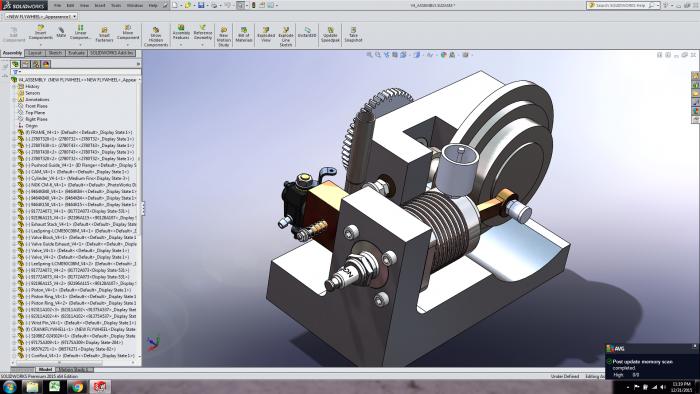Toggle Show Hidden Components
The height and width of the screenshot is (394, 700).
click(156, 36)
